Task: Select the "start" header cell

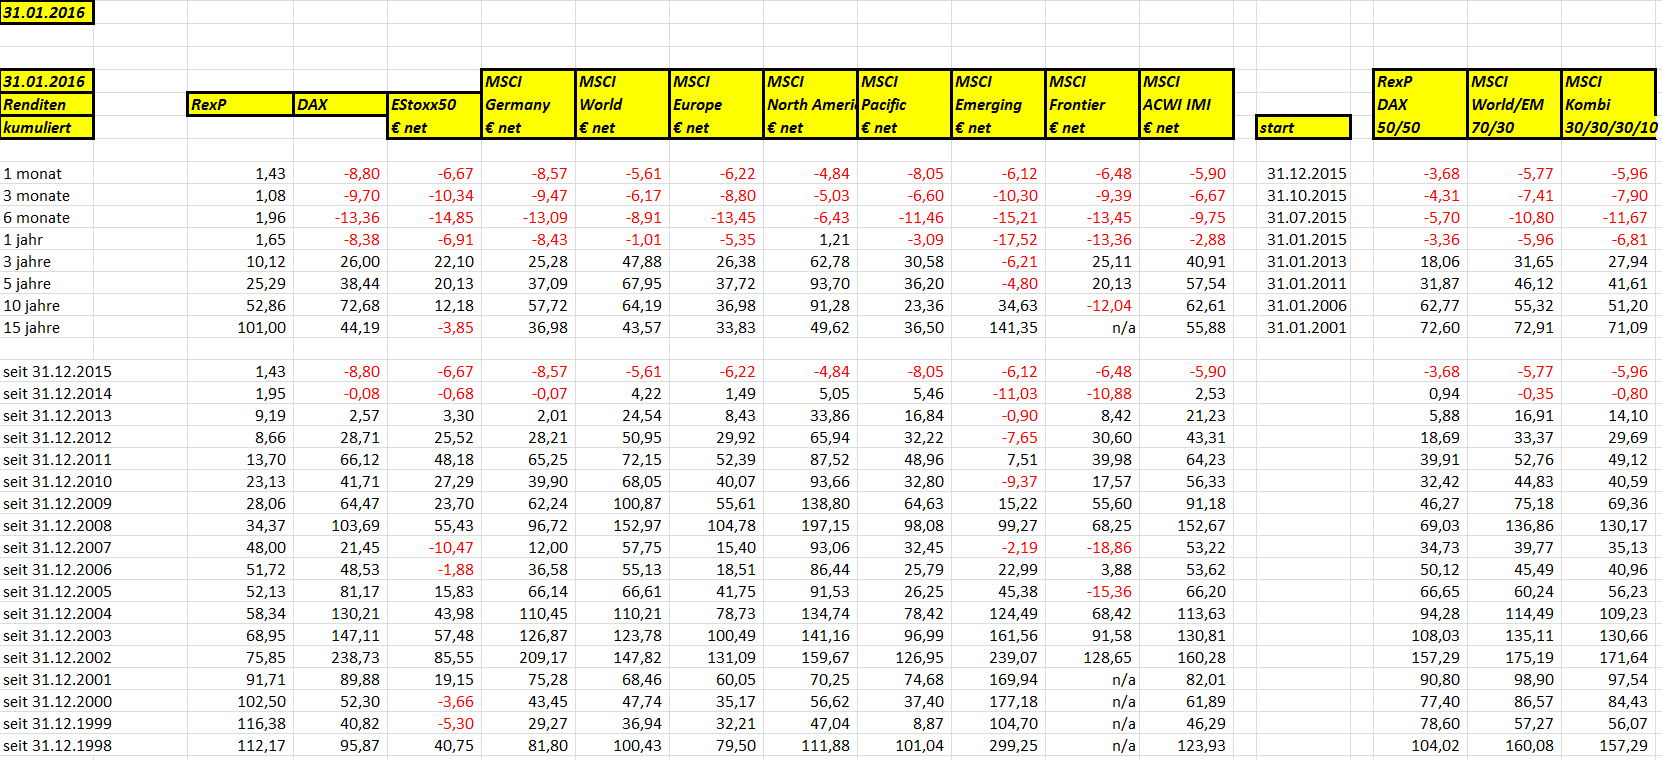Action: [x=1303, y=127]
